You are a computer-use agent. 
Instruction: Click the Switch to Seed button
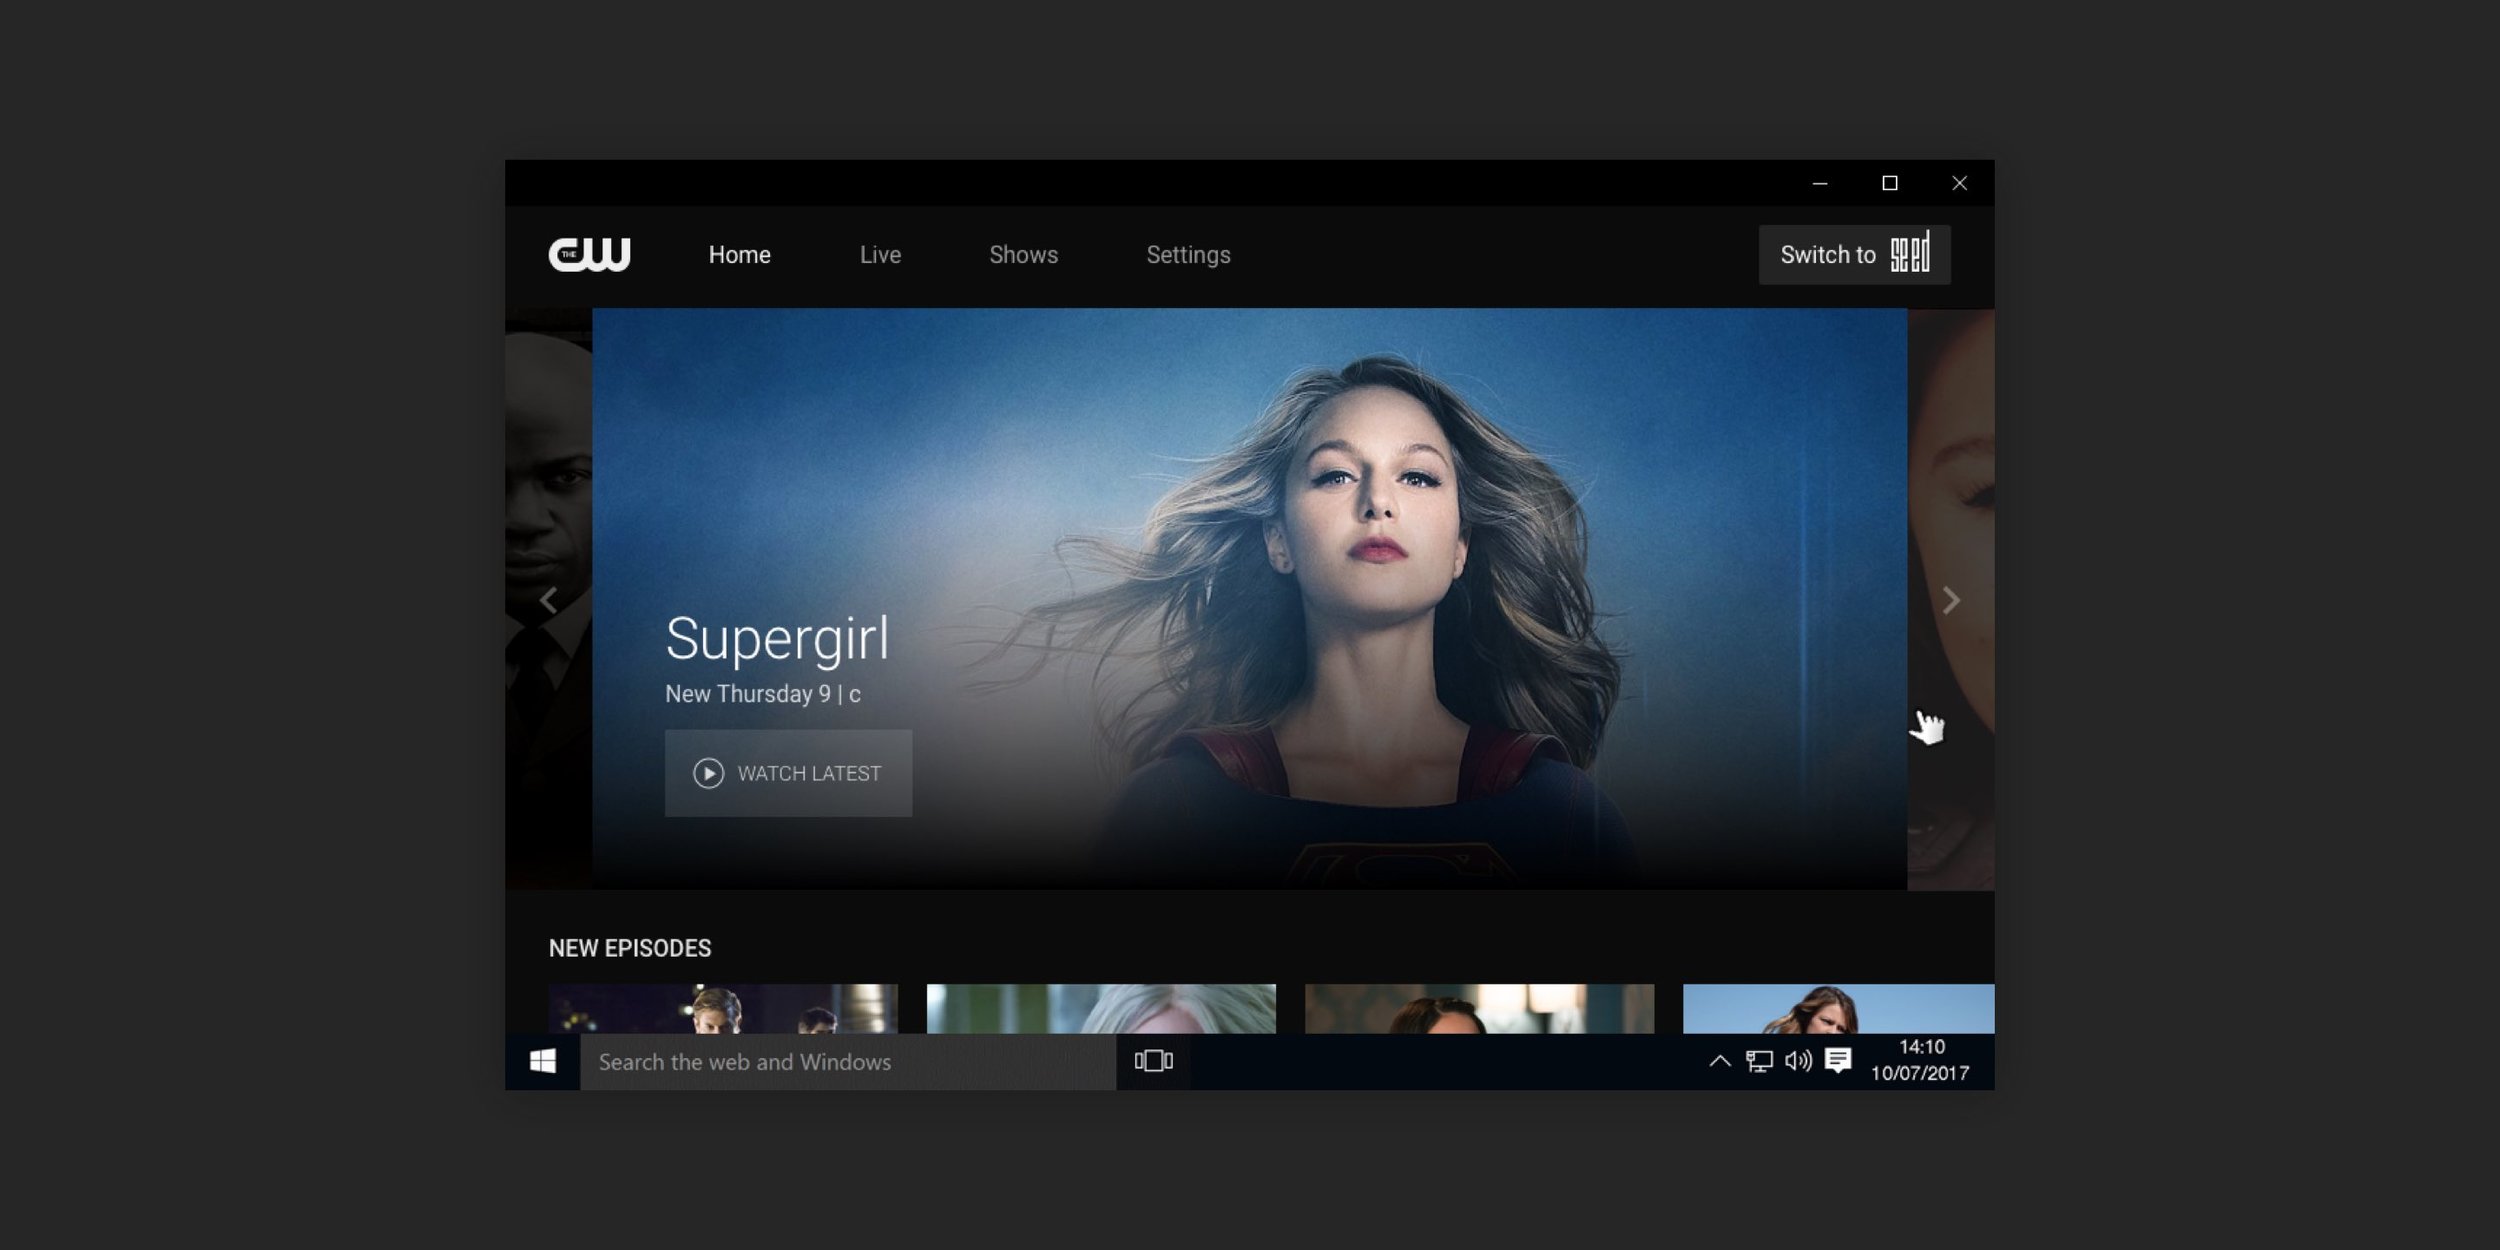1854,255
